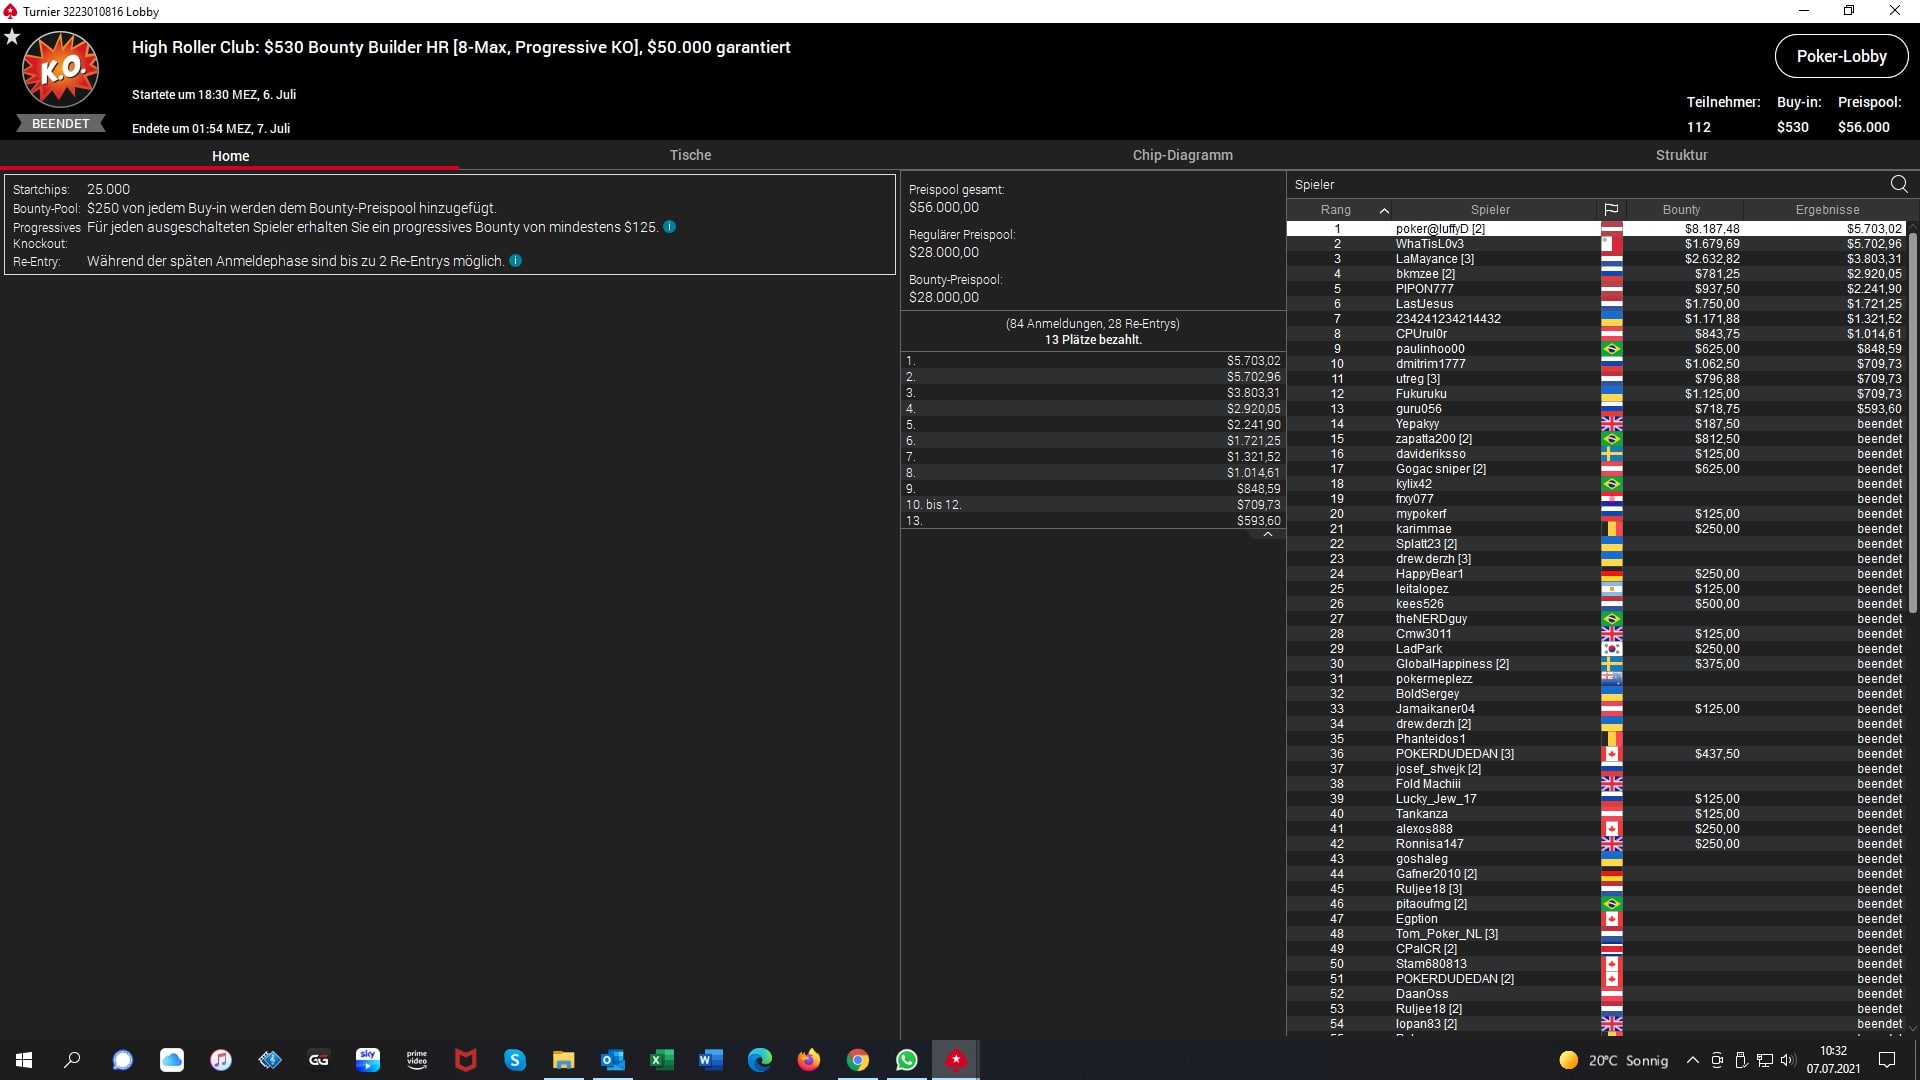
Task: Open Excel from the taskbar
Action: point(661,1060)
